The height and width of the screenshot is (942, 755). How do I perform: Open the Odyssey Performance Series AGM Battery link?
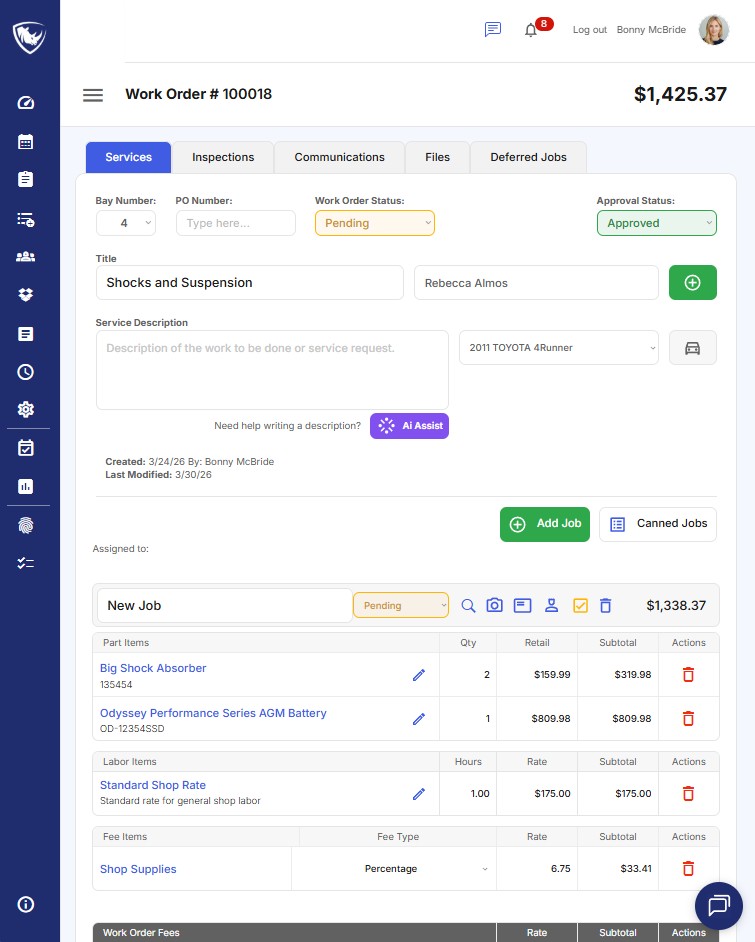213,713
